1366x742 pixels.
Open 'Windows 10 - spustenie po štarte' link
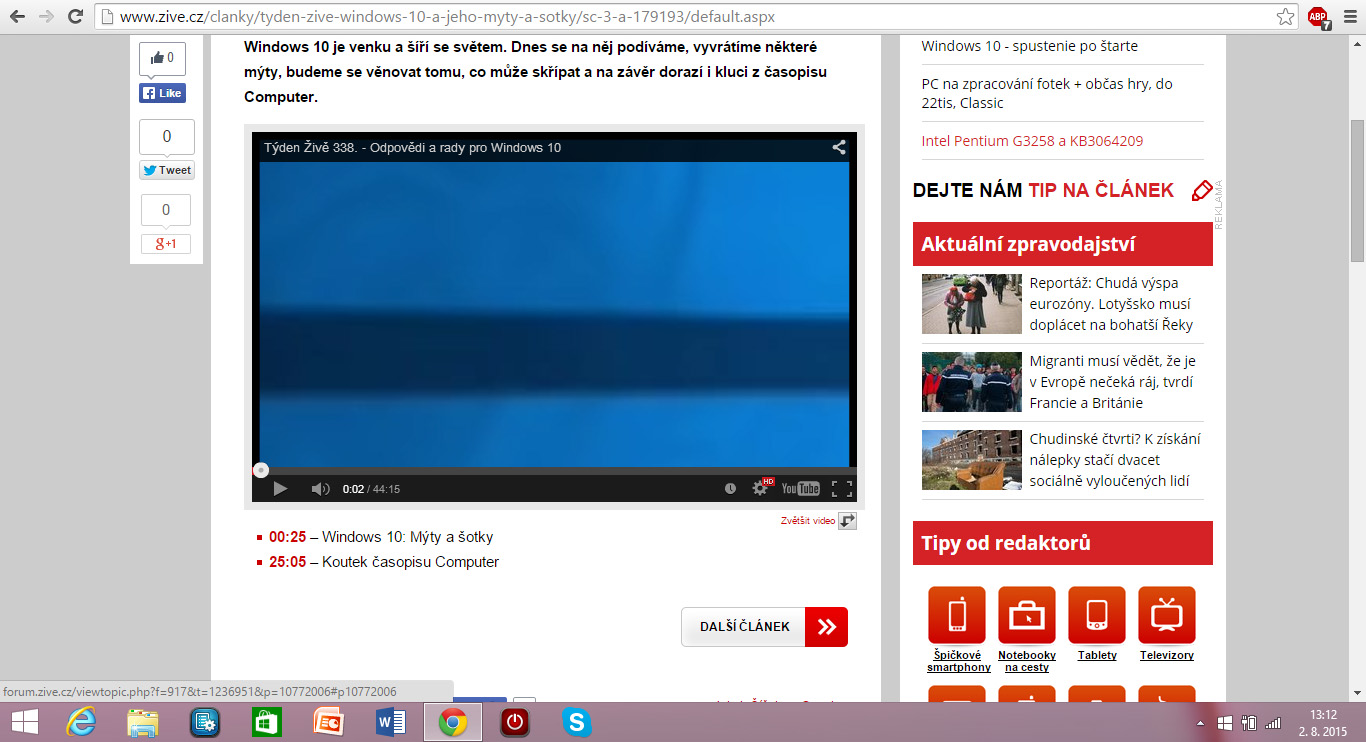(1029, 46)
